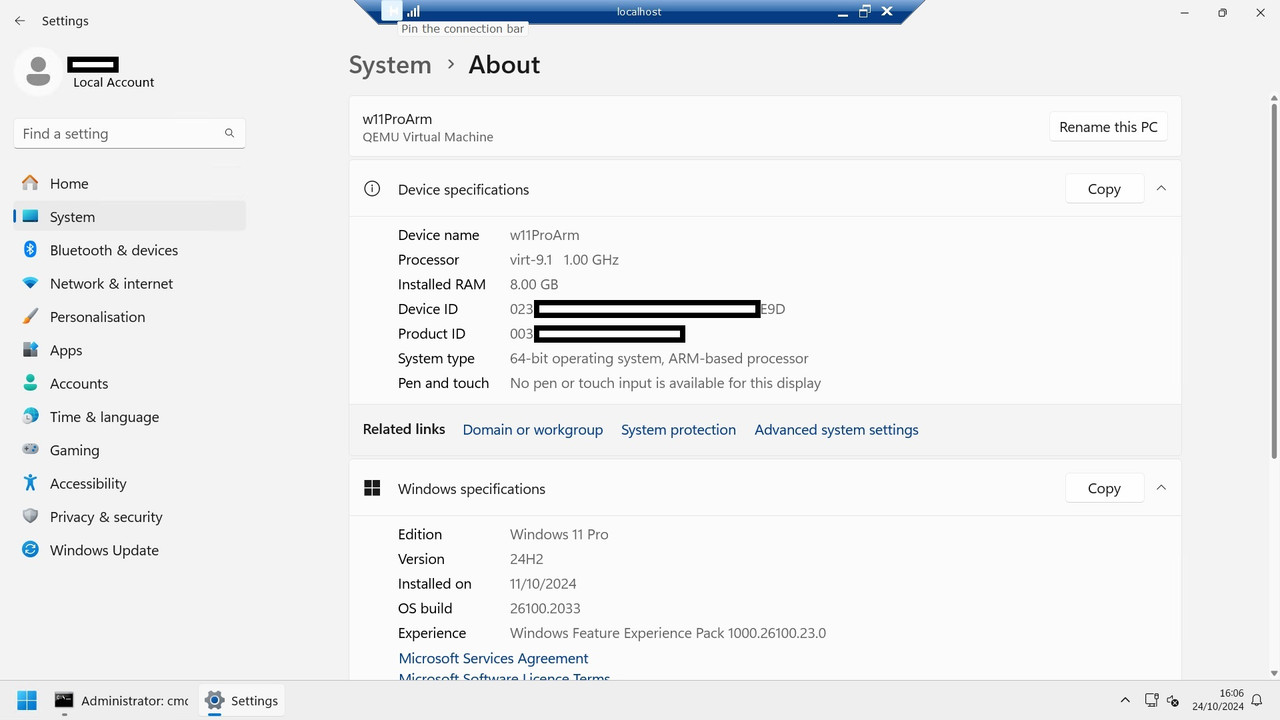Click the Home house icon
This screenshot has width=1280, height=720.
(x=30, y=183)
